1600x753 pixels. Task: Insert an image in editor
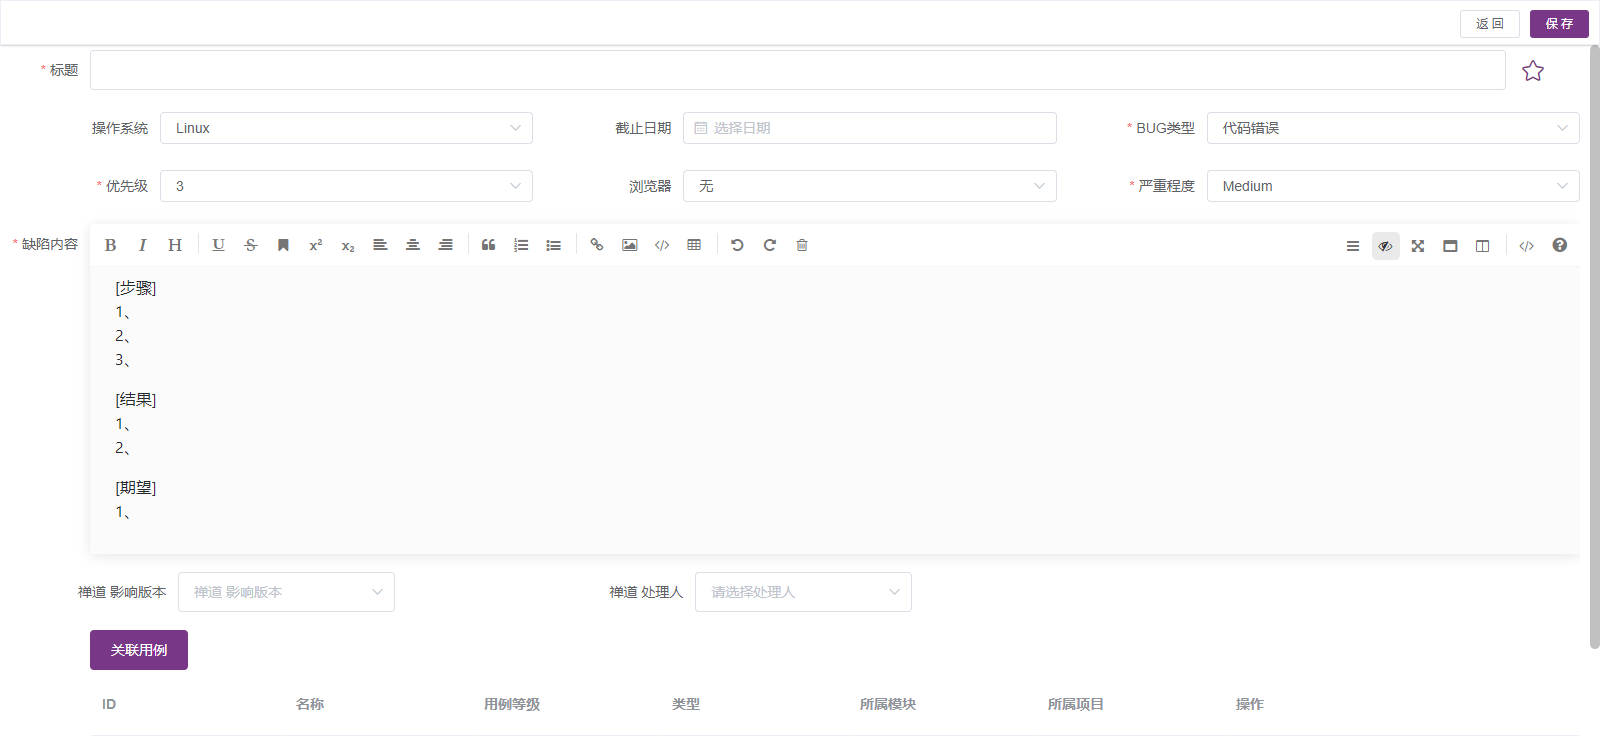[629, 245]
